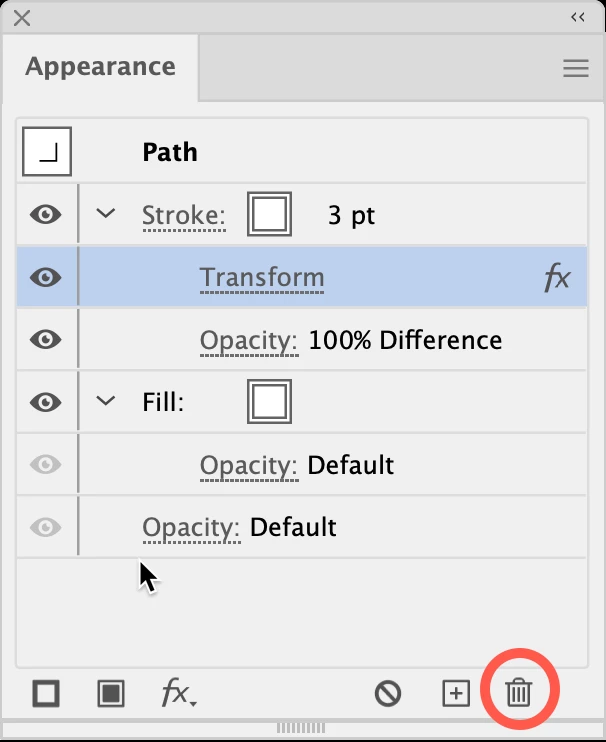Click the Path thumbnail
This screenshot has height=742, width=606.
tap(47, 151)
